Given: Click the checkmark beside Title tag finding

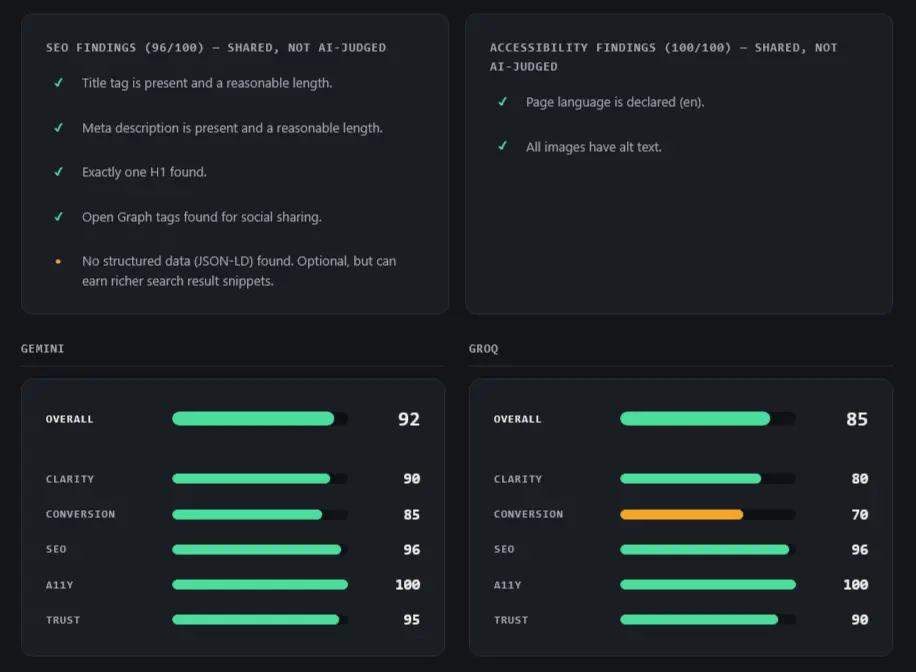Looking at the screenshot, I should 58,83.
